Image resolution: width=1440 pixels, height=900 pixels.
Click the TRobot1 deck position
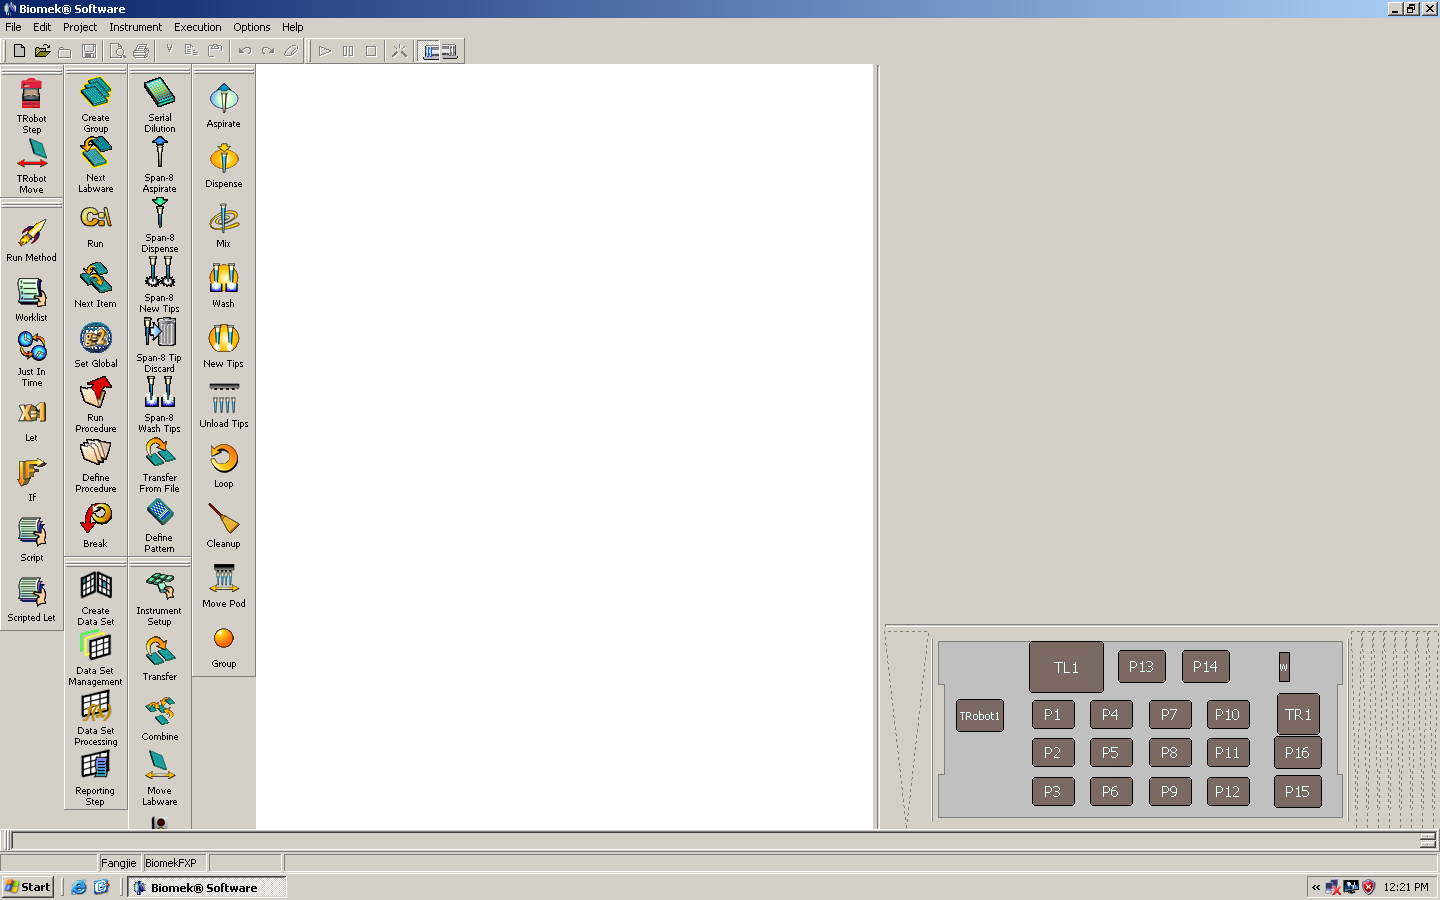[979, 716]
